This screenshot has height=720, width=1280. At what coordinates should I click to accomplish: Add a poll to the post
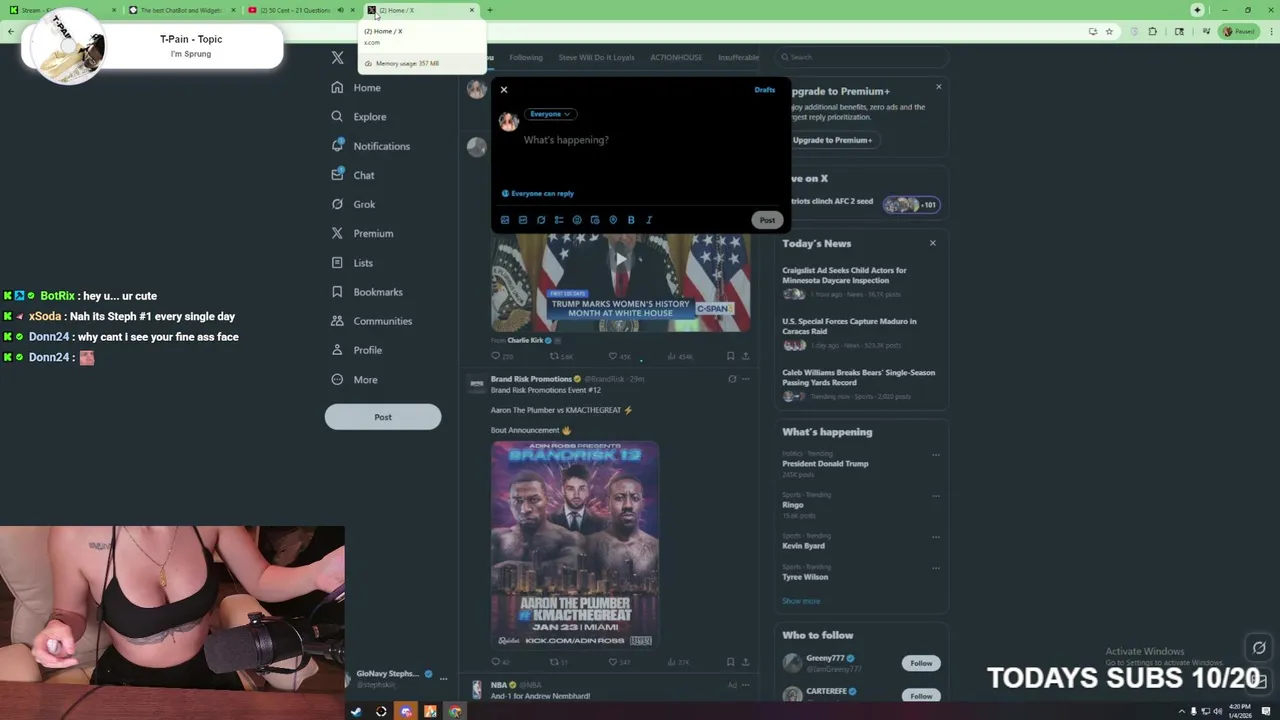coord(559,220)
